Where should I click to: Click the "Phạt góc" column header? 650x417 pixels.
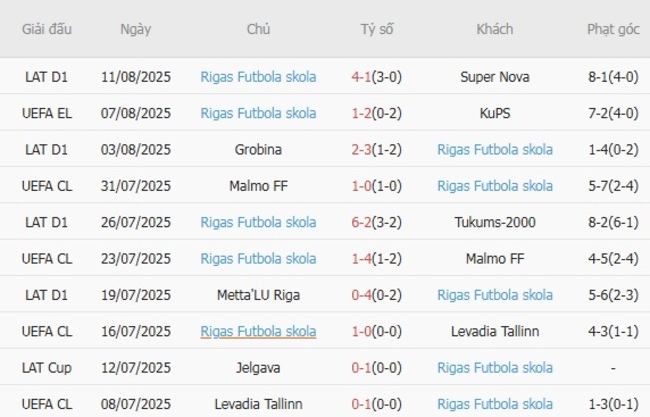pyautogui.click(x=613, y=29)
